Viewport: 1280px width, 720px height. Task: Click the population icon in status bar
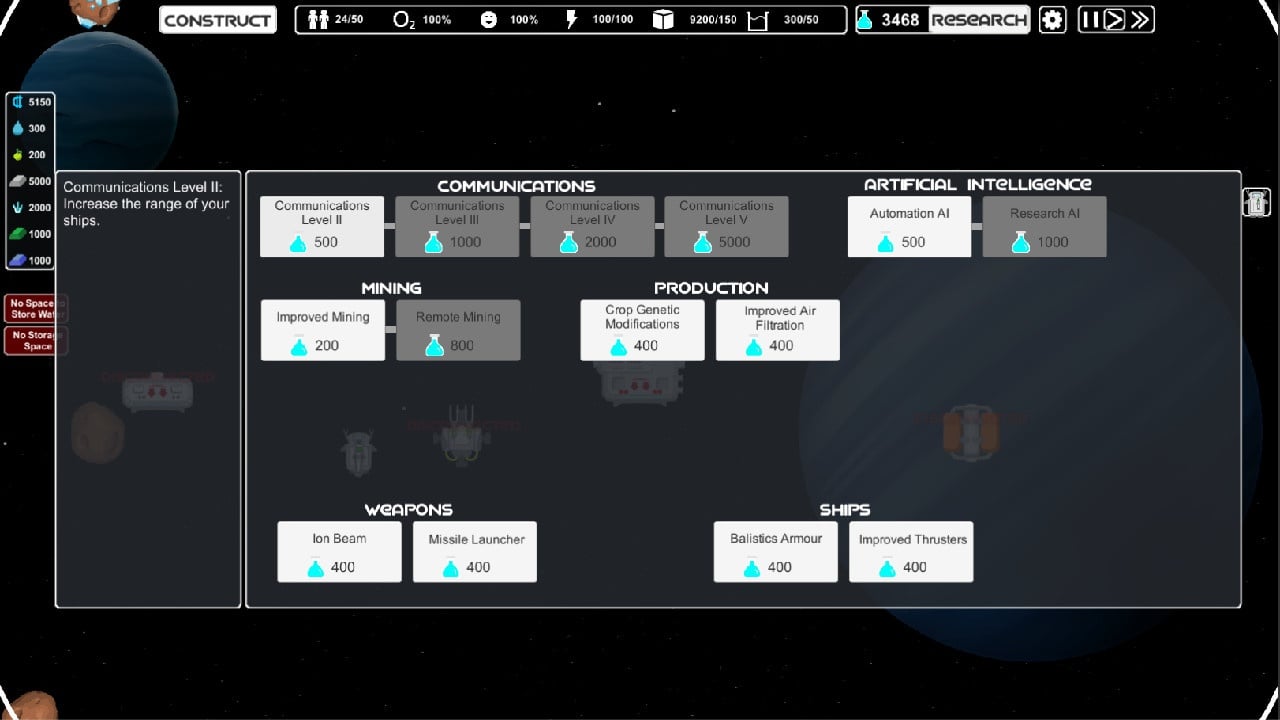click(318, 20)
